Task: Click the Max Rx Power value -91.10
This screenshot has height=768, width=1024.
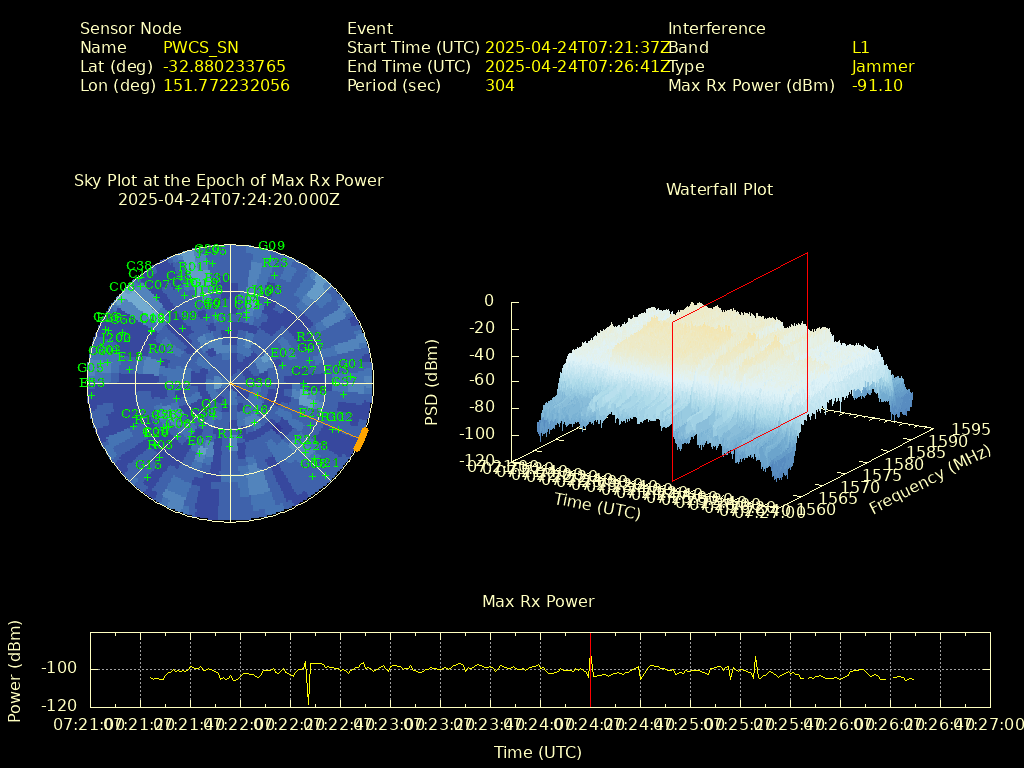Action: coord(877,86)
